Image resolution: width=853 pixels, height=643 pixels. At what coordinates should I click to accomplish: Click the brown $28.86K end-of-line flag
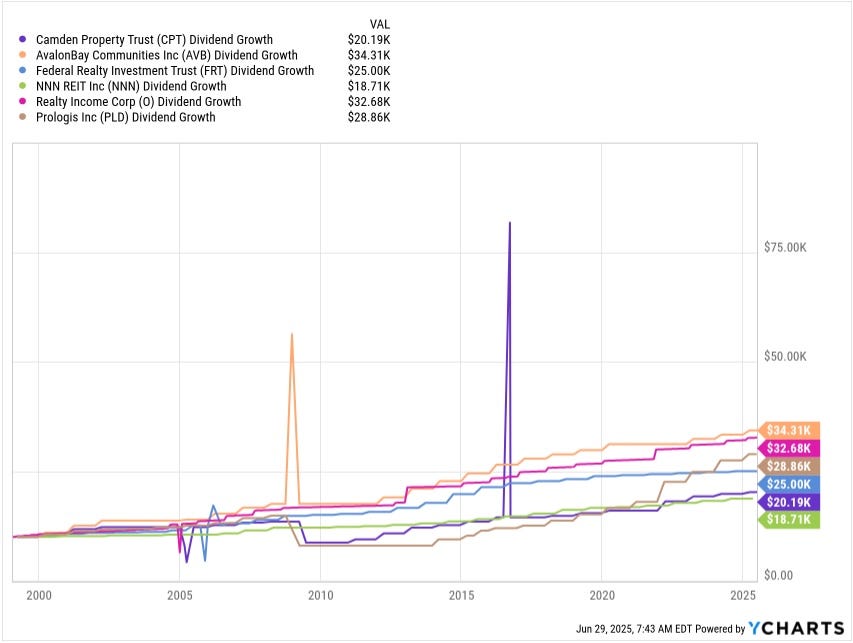click(789, 466)
